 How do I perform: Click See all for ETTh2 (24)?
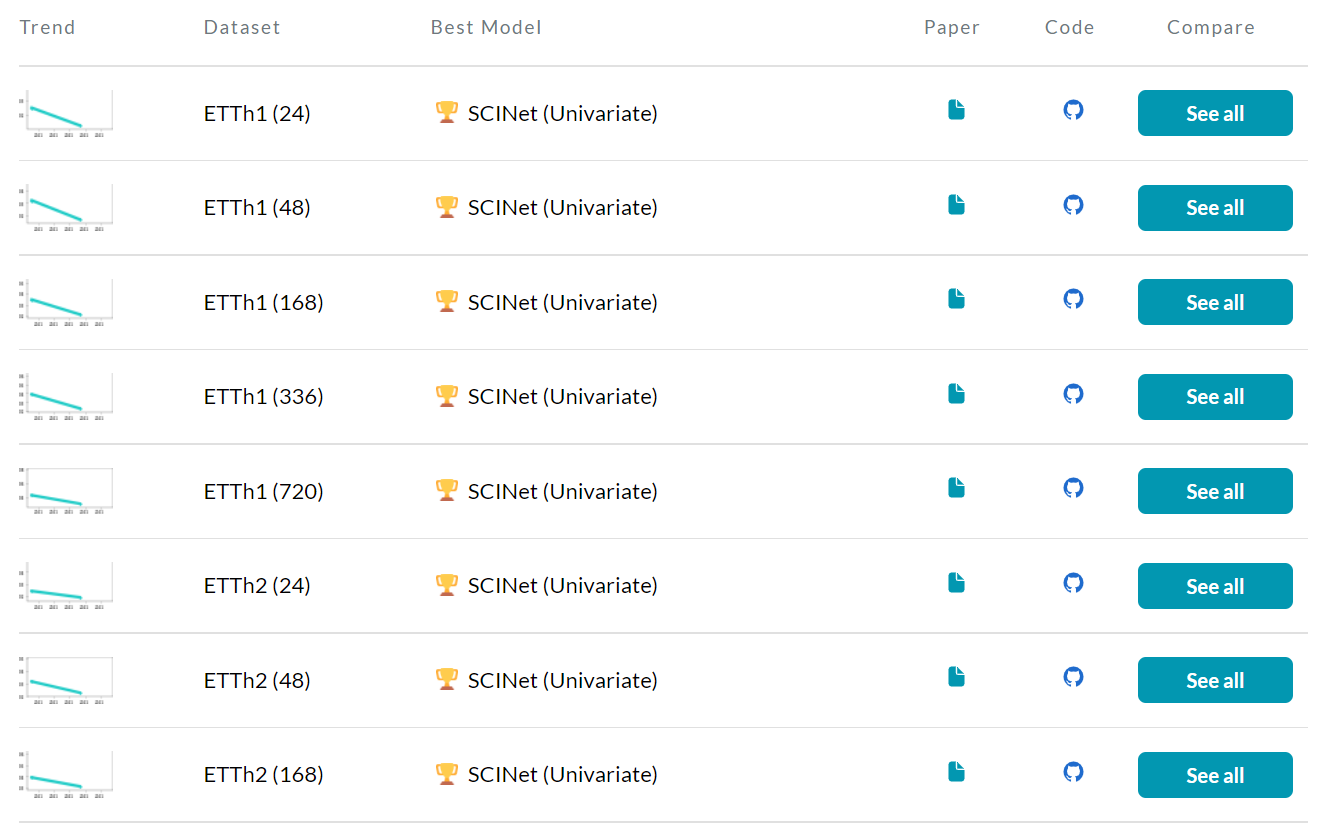tap(1215, 586)
